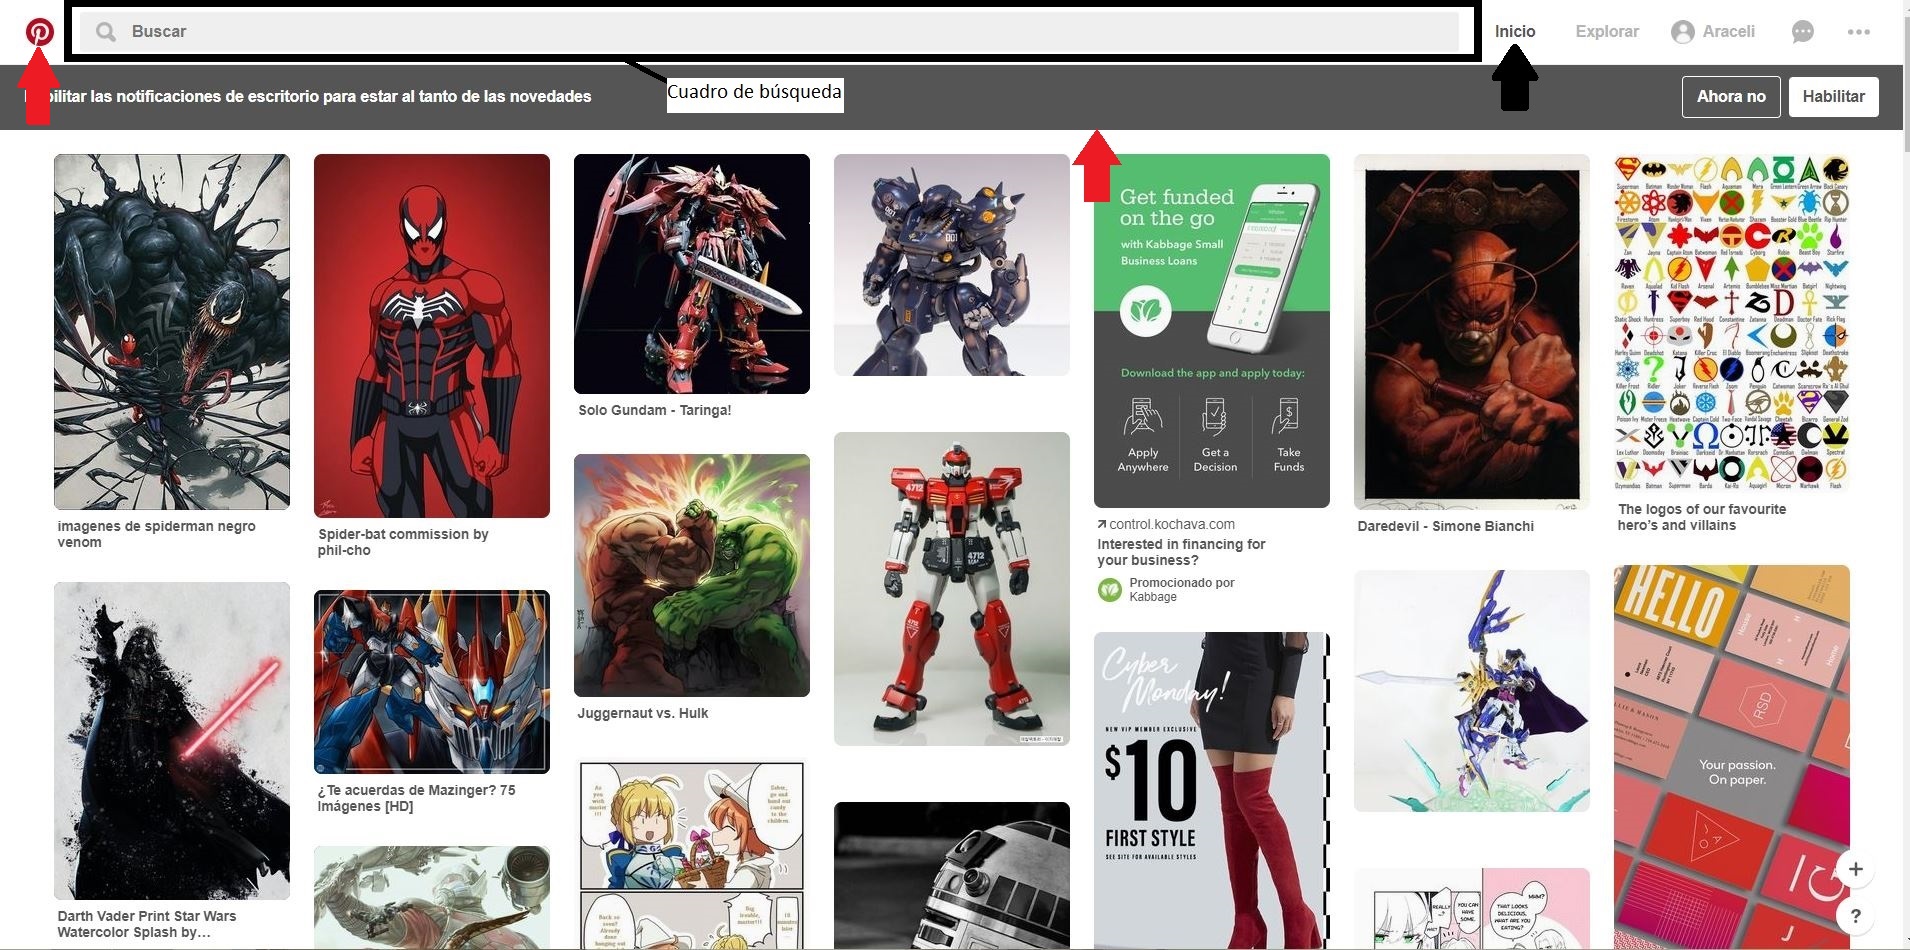Click imagenes de spiderman negro venom caption
1910x950 pixels.
pyautogui.click(x=156, y=534)
